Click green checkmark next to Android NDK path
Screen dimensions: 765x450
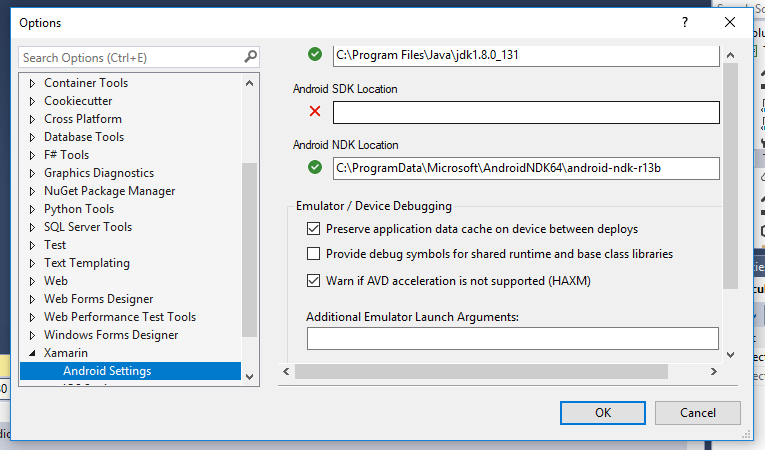pos(315,167)
